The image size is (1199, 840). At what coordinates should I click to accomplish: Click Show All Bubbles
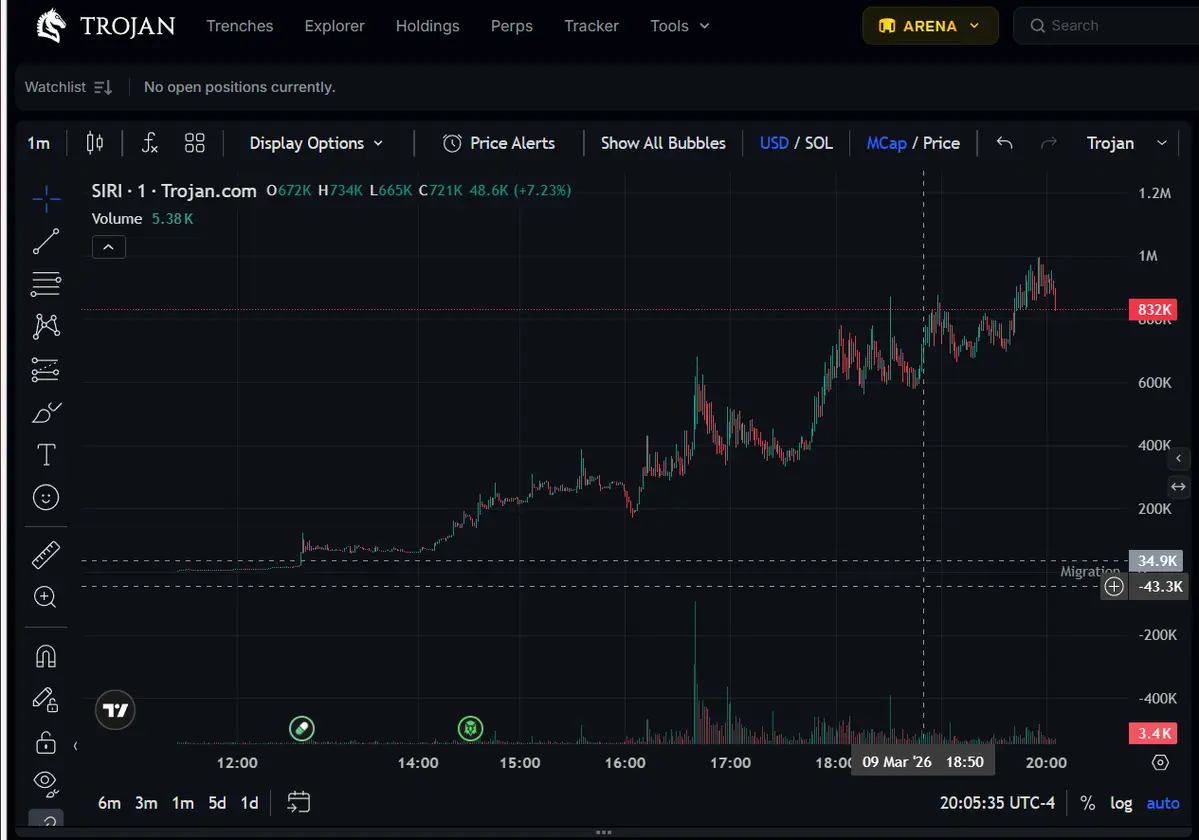[663, 143]
